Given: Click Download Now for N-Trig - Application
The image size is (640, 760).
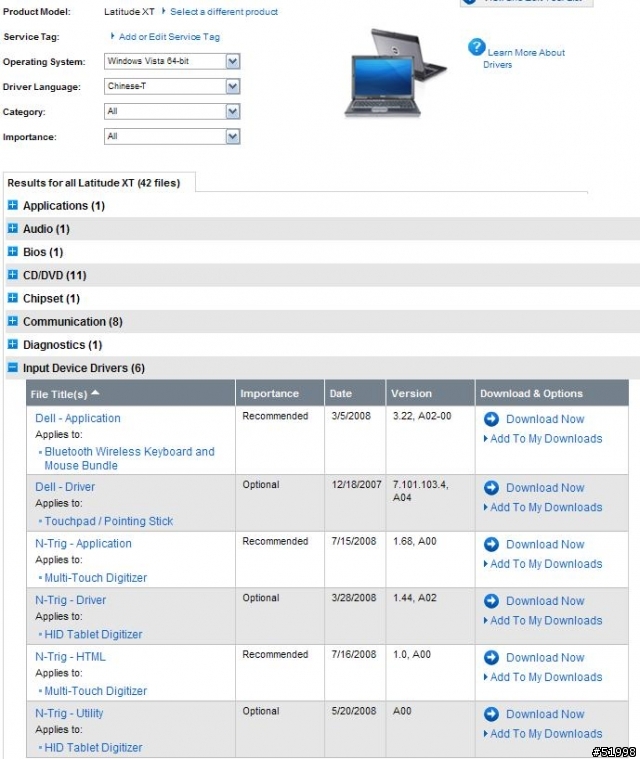Looking at the screenshot, I should click(545, 545).
